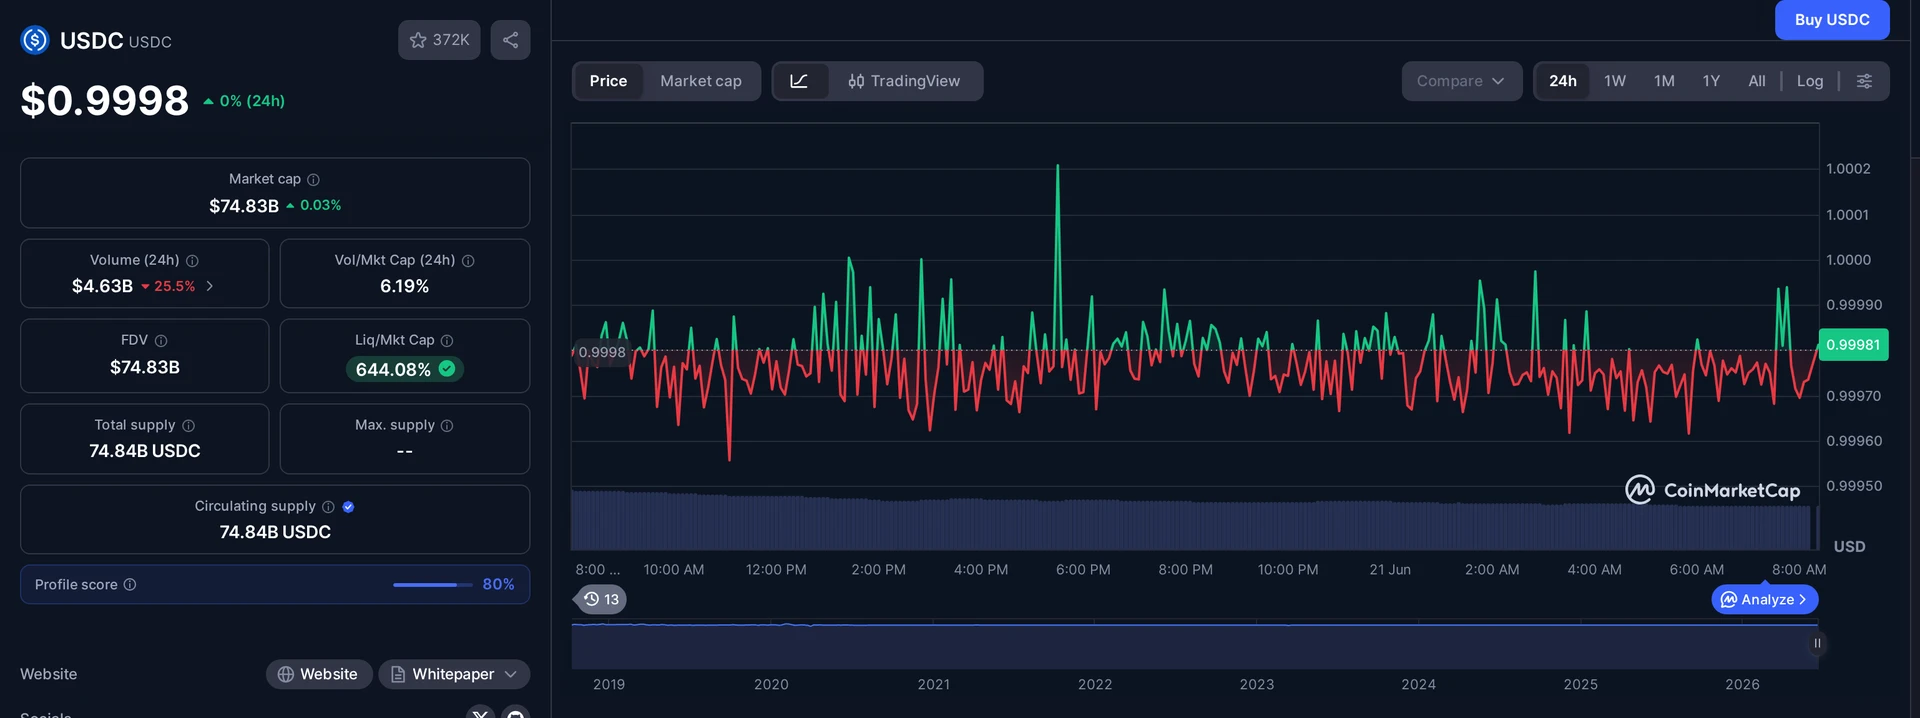Click the 21 Jun axis label

click(x=1390, y=569)
